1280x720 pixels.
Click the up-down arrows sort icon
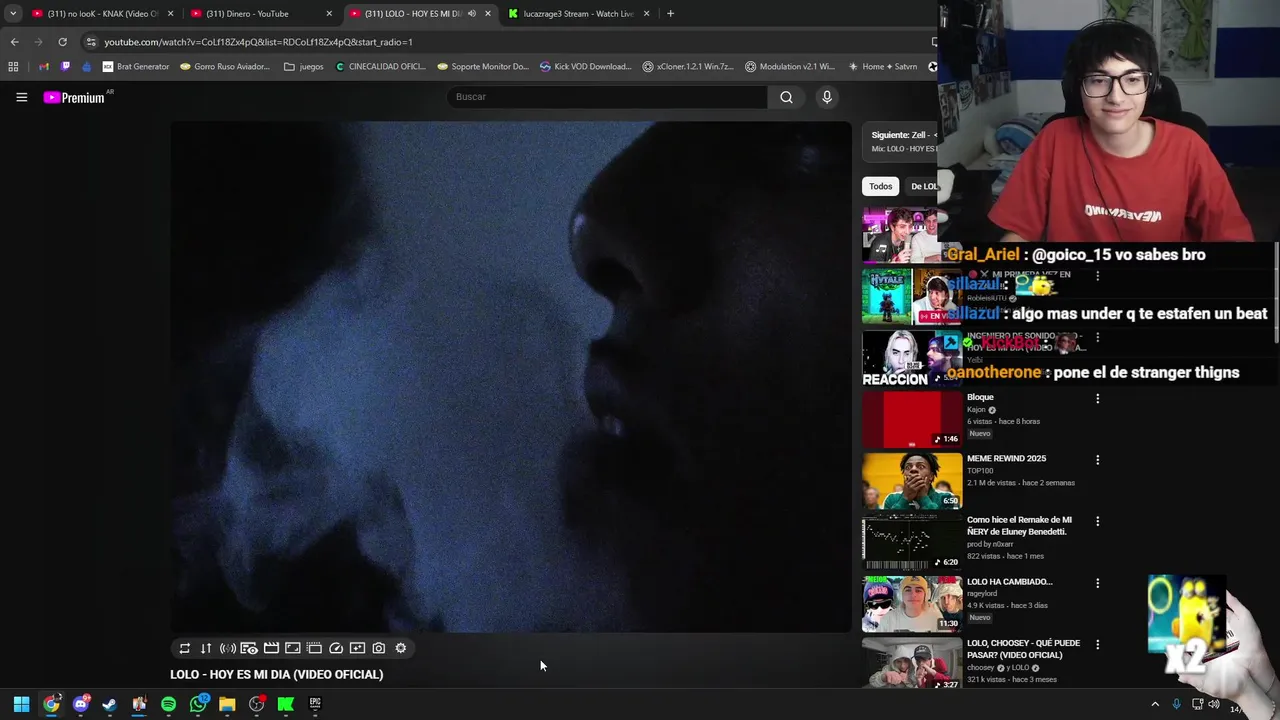206,648
